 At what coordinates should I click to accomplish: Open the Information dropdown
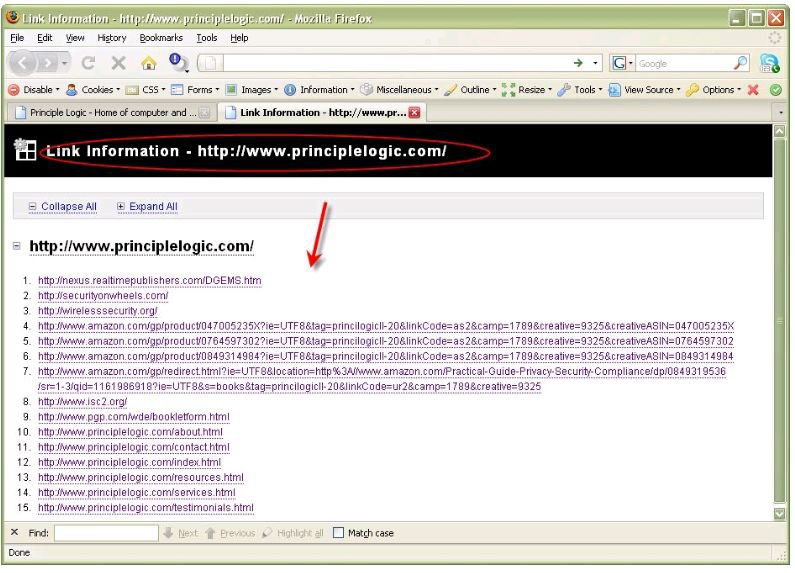tap(319, 90)
